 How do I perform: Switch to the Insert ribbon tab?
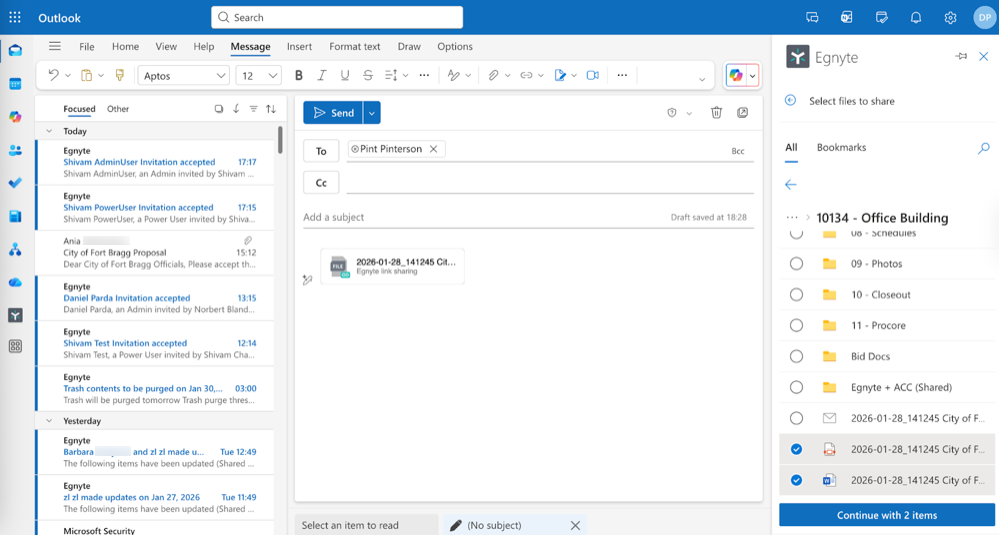299,46
